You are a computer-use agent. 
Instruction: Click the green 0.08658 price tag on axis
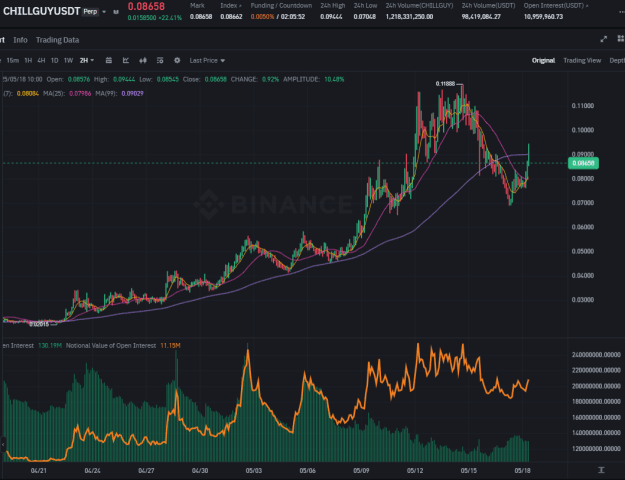(x=583, y=163)
